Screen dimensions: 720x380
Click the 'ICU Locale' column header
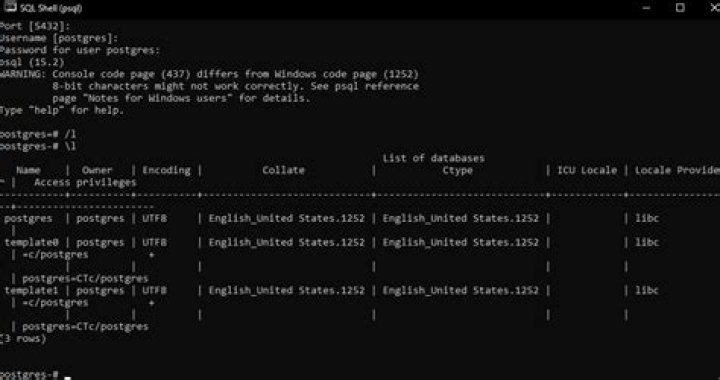(587, 170)
